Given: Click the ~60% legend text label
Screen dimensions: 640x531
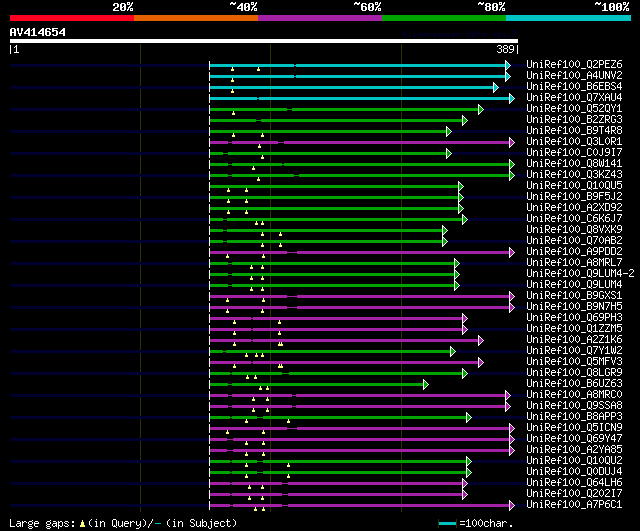Looking at the screenshot, I should pos(367,7).
